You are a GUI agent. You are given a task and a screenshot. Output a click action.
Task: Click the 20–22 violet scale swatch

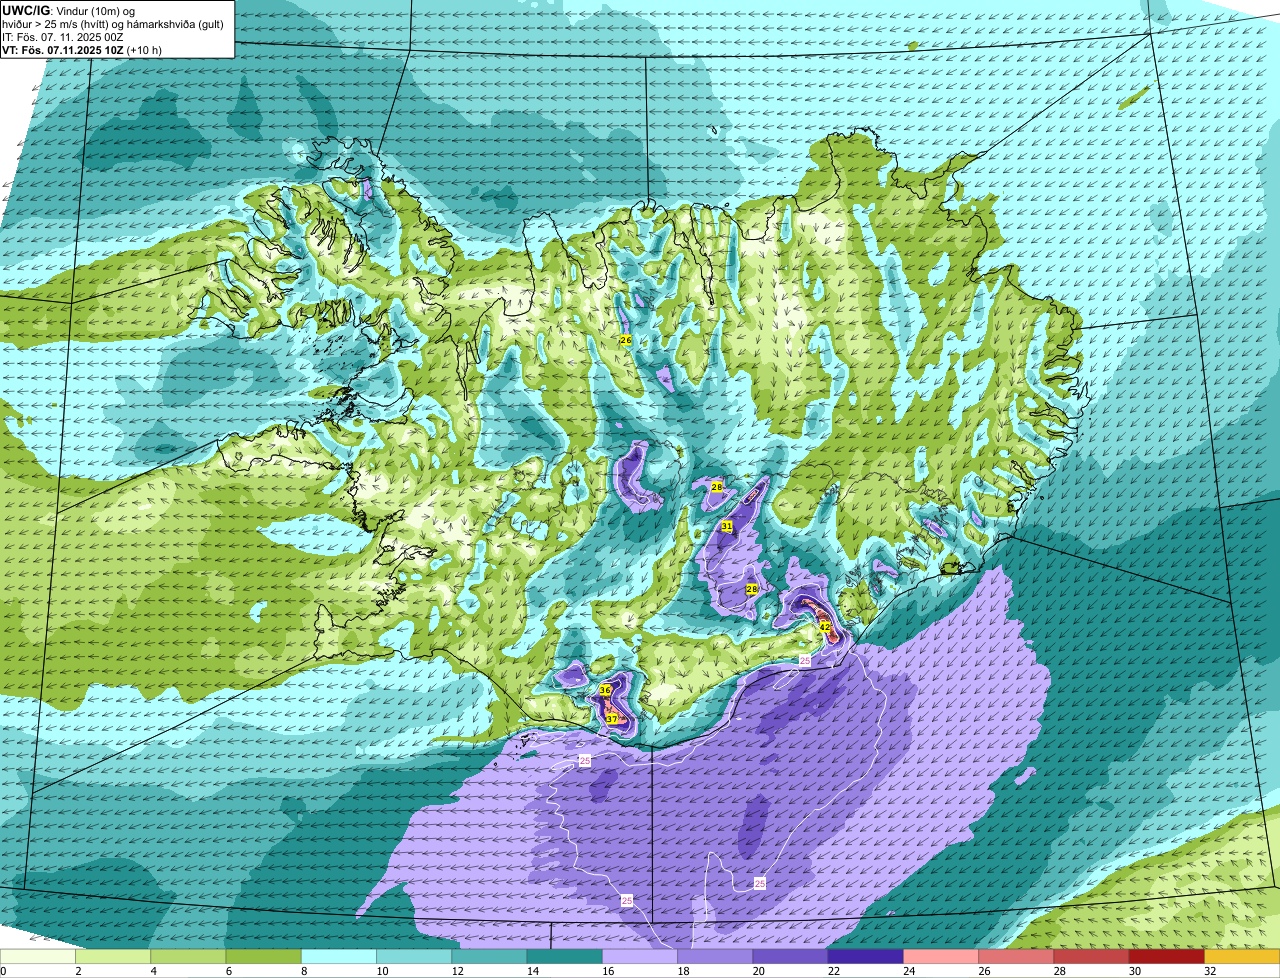[x=791, y=956]
